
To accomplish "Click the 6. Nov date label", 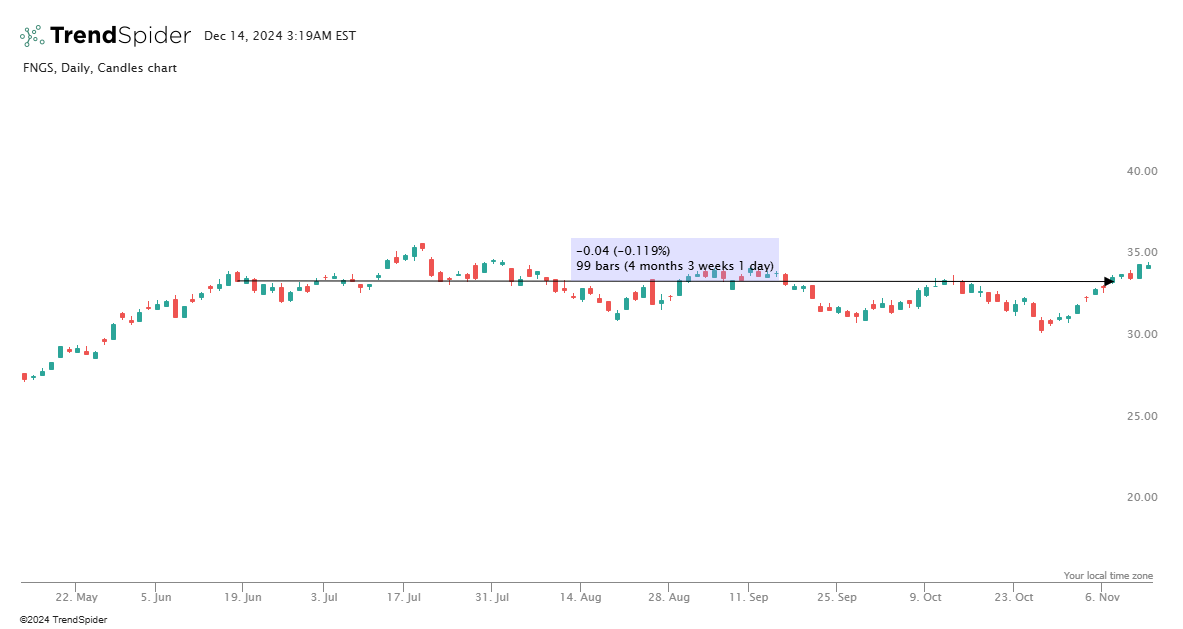I will point(1102,597).
